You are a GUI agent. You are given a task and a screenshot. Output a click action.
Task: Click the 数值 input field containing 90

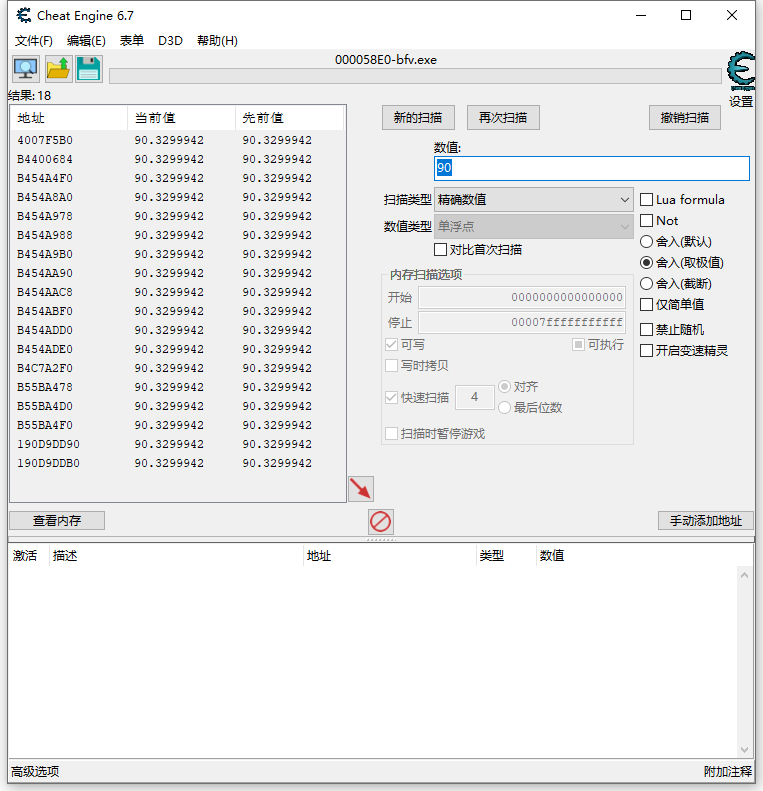(x=591, y=168)
